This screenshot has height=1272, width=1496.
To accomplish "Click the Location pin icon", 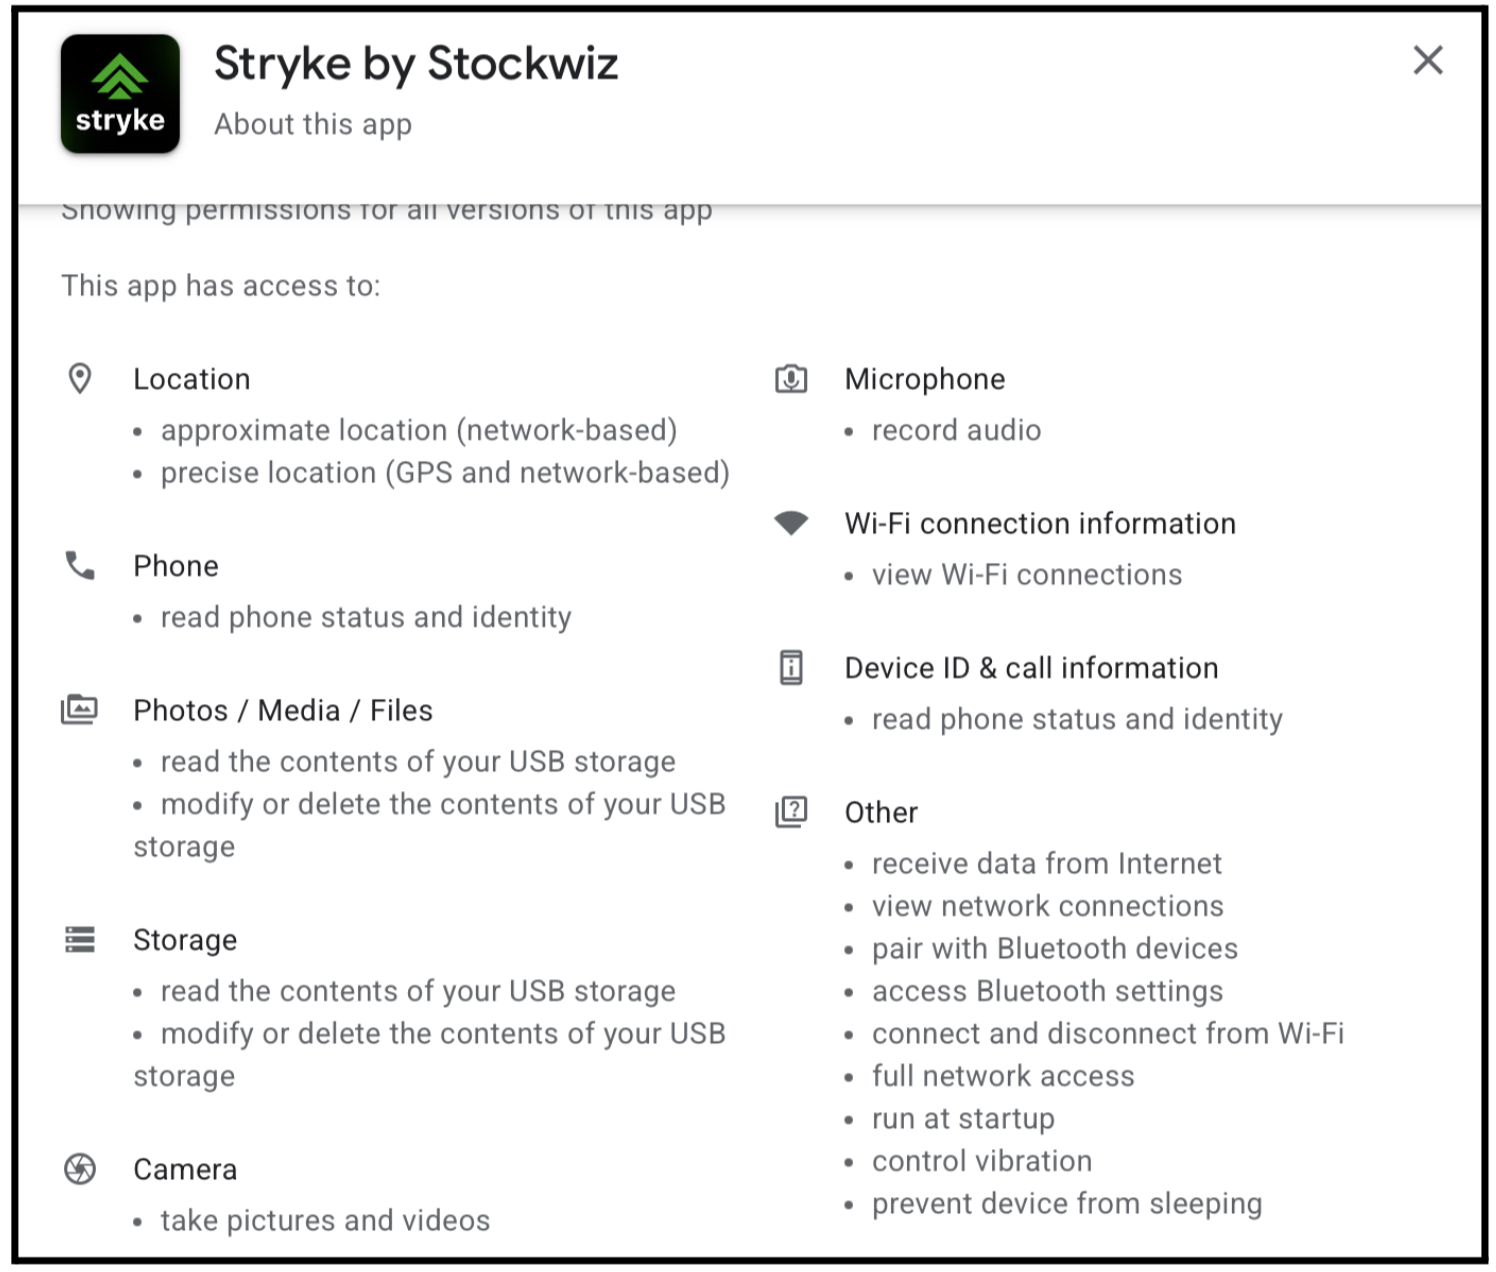I will coord(80,378).
